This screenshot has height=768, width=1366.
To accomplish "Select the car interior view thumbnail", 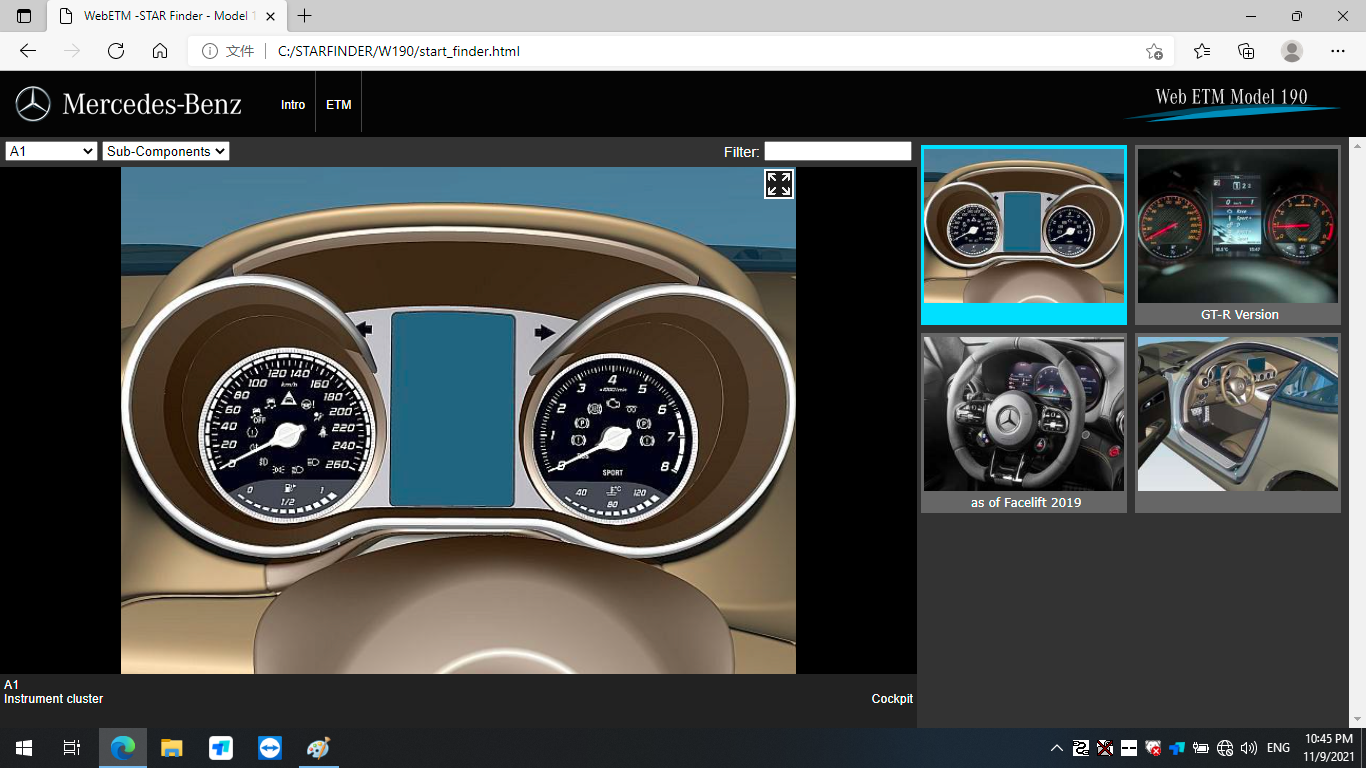I will point(1237,423).
